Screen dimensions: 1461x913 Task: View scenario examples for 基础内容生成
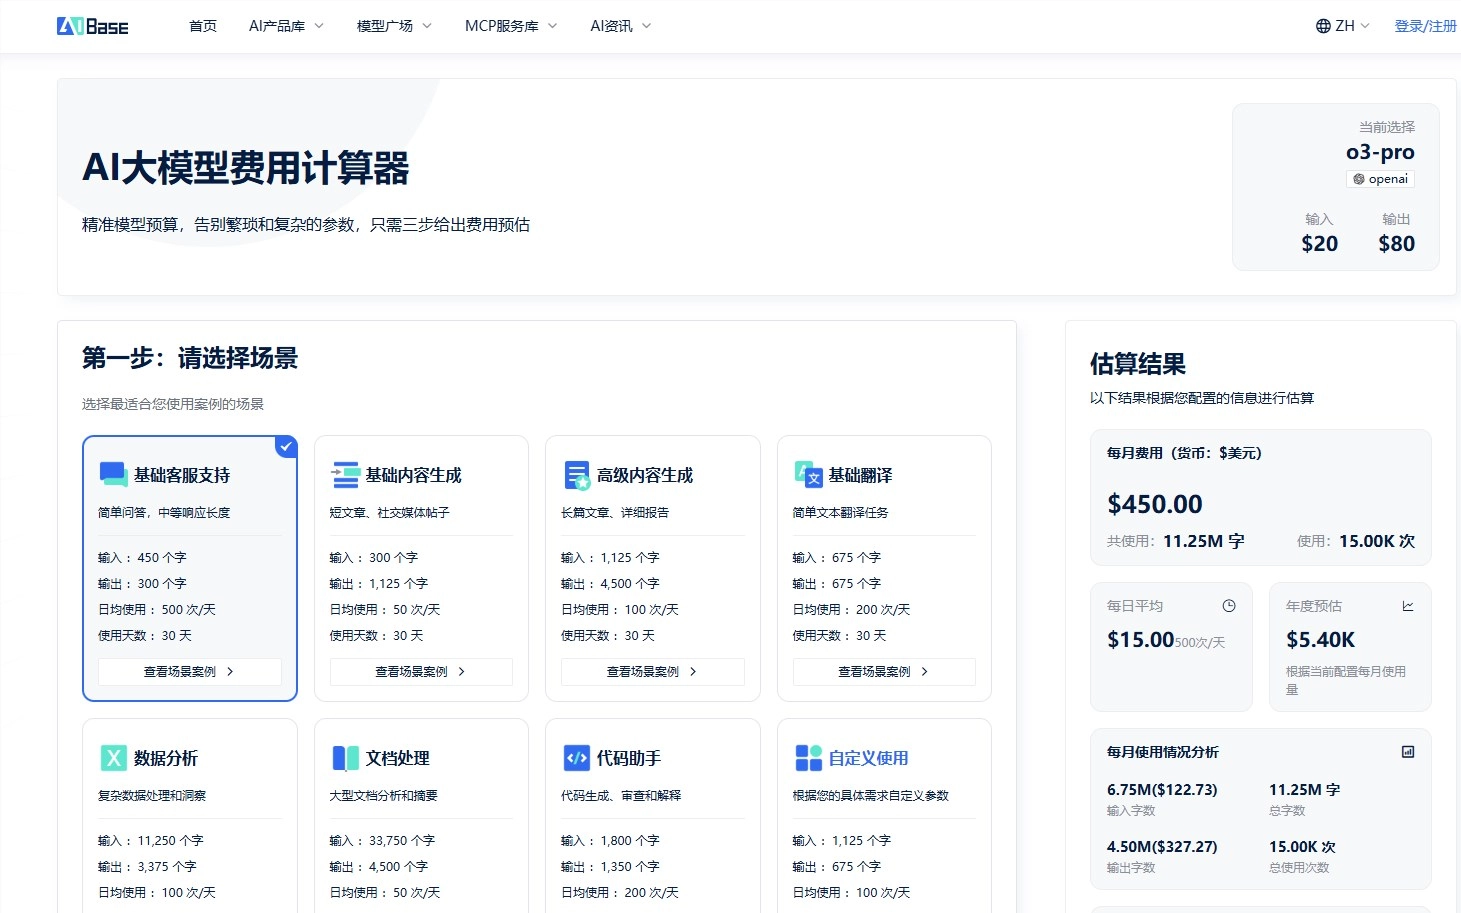(x=421, y=672)
